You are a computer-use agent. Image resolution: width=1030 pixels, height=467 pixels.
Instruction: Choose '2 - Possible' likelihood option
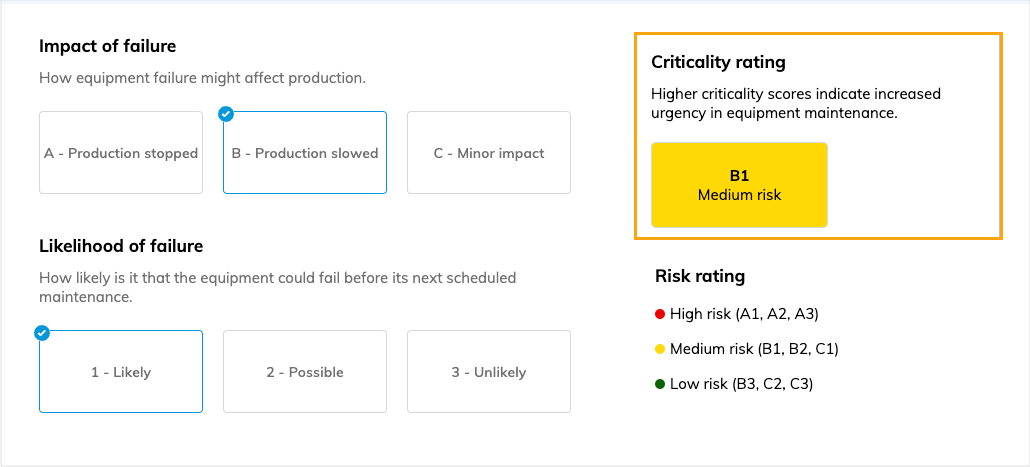pos(305,372)
